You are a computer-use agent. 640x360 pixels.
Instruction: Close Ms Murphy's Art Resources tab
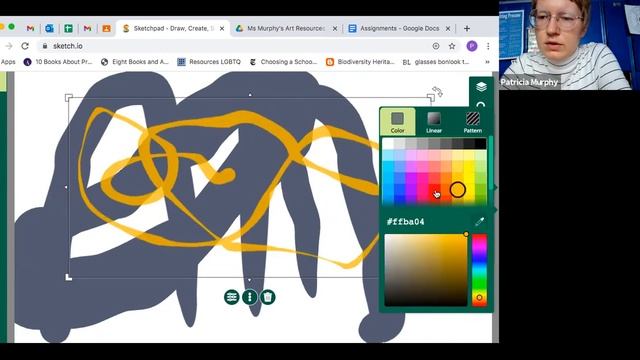tap(335, 29)
